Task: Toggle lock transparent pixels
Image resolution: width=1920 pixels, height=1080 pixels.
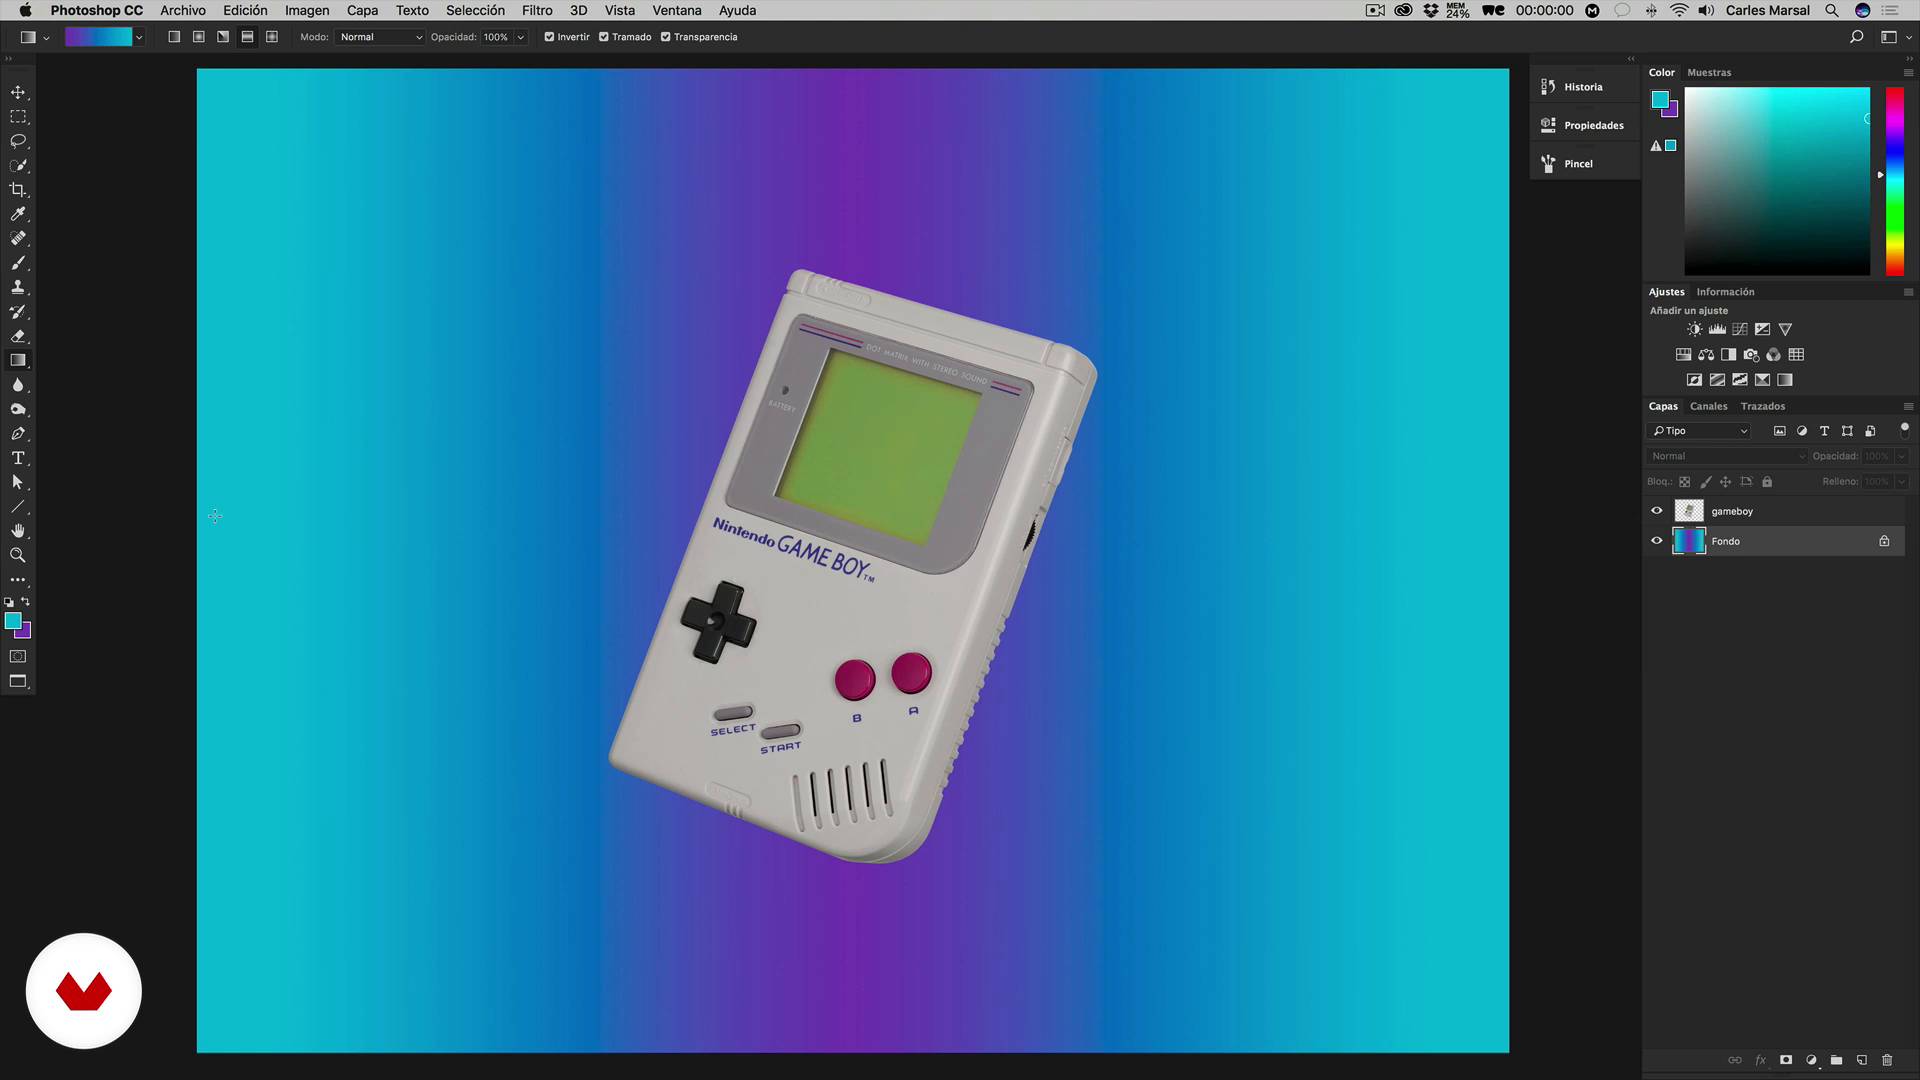Action: 1685,482
